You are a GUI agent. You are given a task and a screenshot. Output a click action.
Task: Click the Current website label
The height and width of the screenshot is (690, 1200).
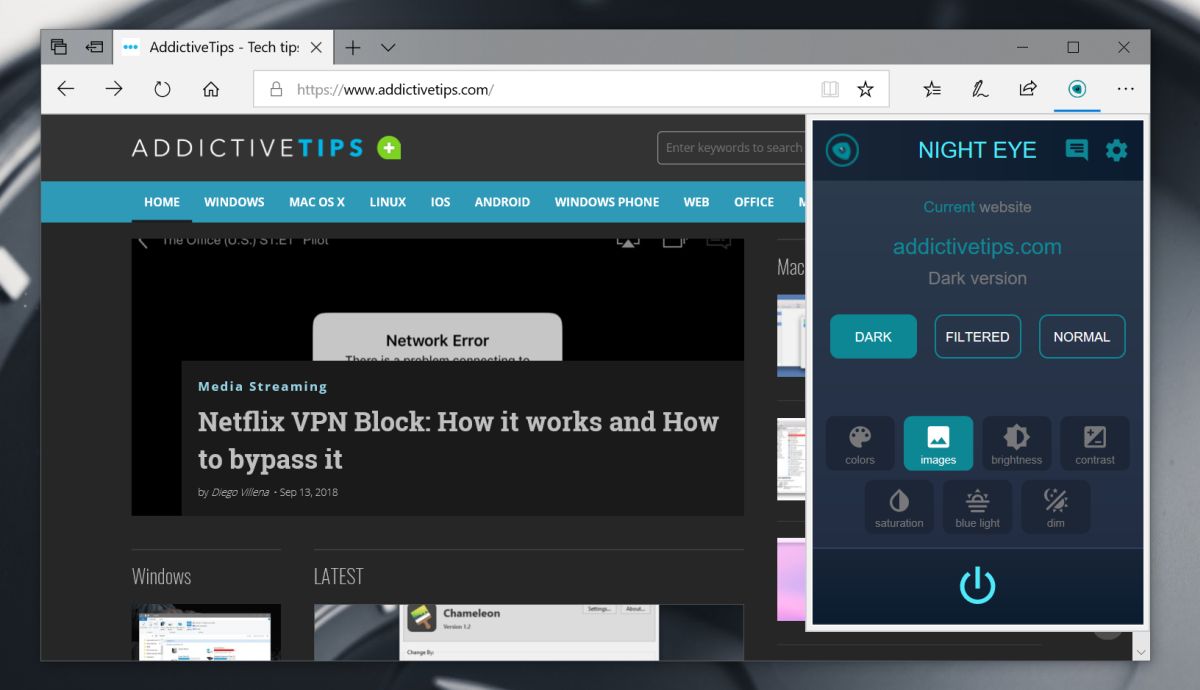[977, 207]
